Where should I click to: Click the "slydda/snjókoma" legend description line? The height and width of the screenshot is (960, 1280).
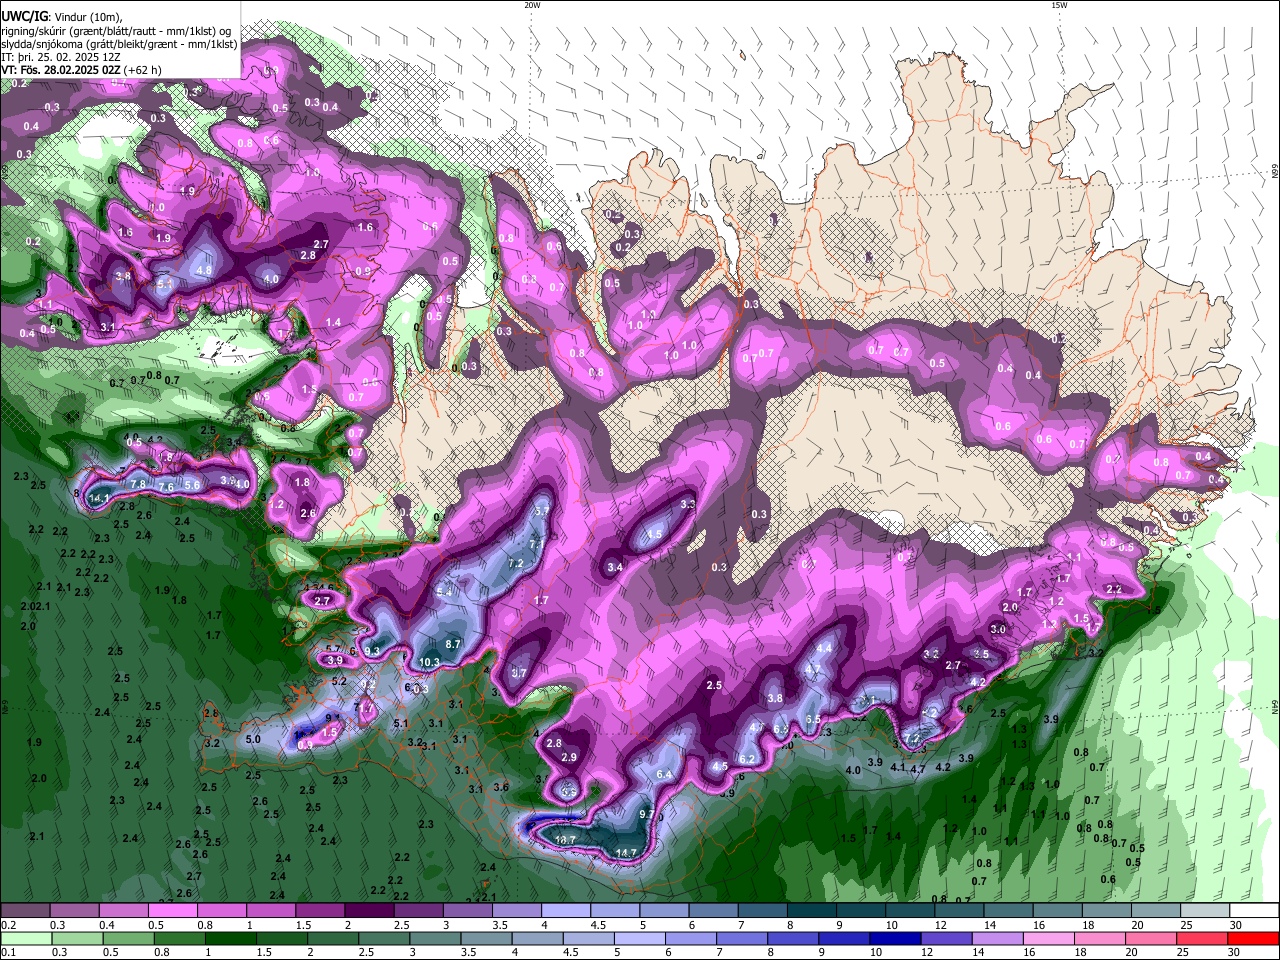(119, 44)
